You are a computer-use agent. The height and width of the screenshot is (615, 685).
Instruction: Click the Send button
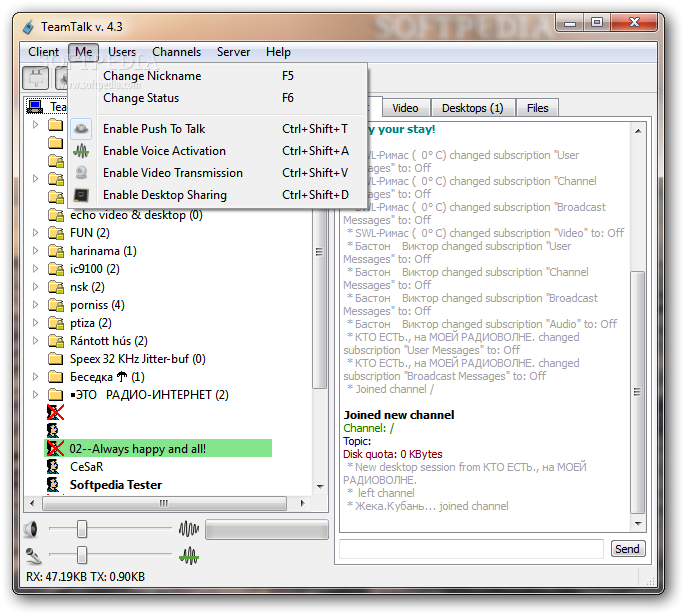(x=627, y=549)
